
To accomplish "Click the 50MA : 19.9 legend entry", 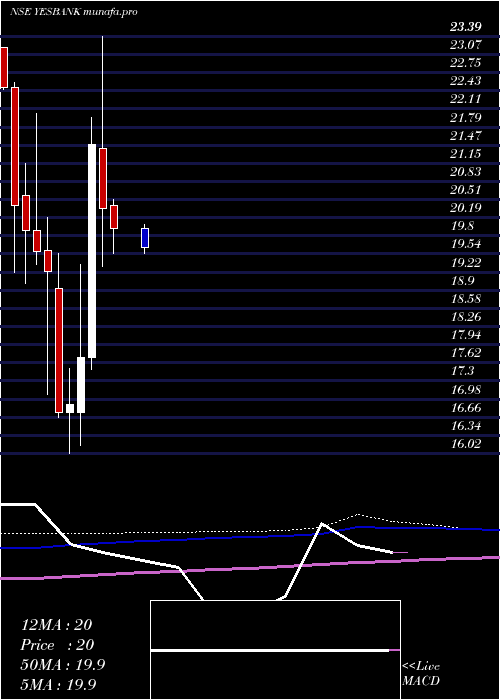I will [x=63, y=665].
